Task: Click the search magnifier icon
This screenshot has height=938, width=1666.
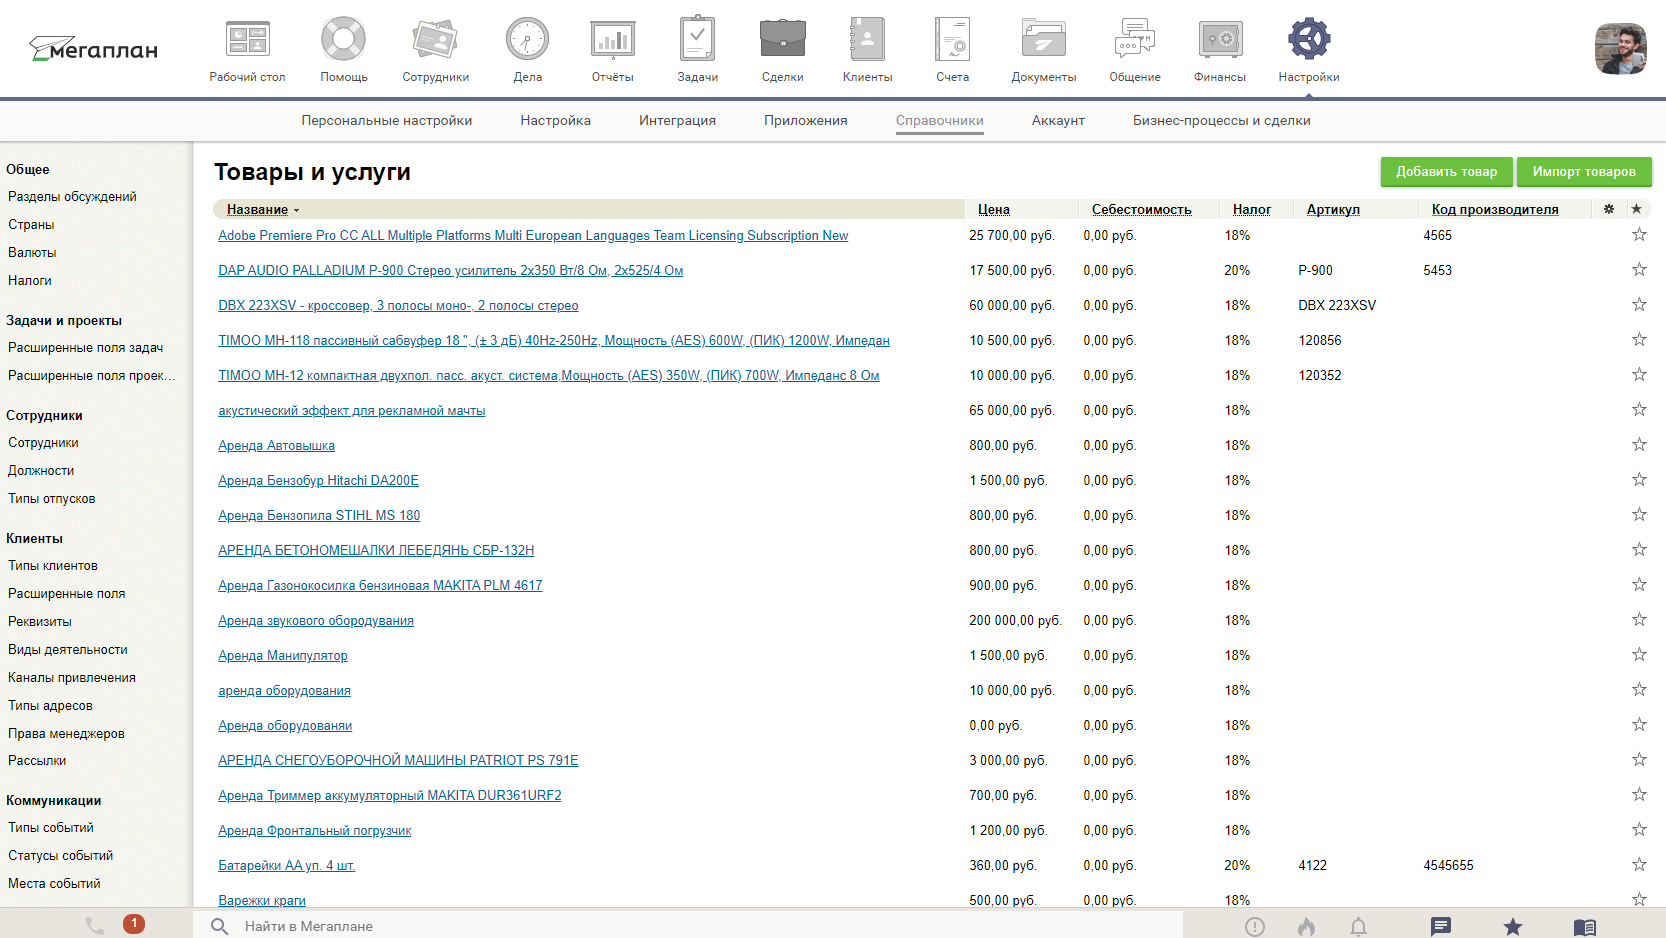Action: coord(220,926)
